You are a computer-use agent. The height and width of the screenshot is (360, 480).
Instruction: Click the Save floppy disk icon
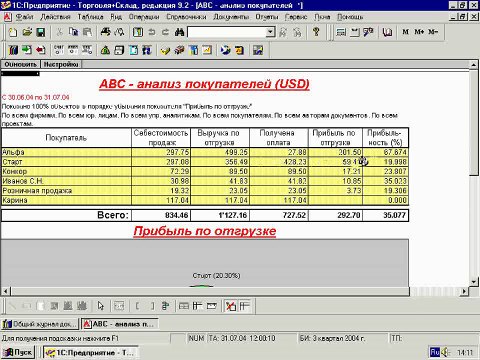(x=41, y=32)
